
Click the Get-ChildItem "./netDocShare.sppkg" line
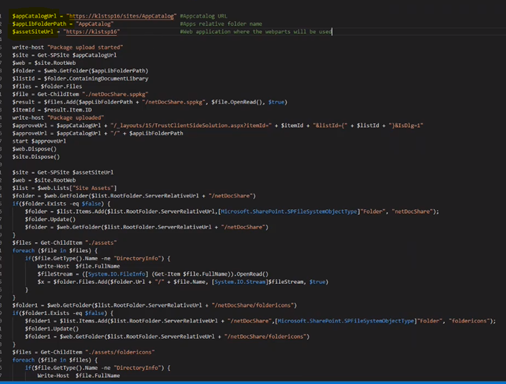80,94
